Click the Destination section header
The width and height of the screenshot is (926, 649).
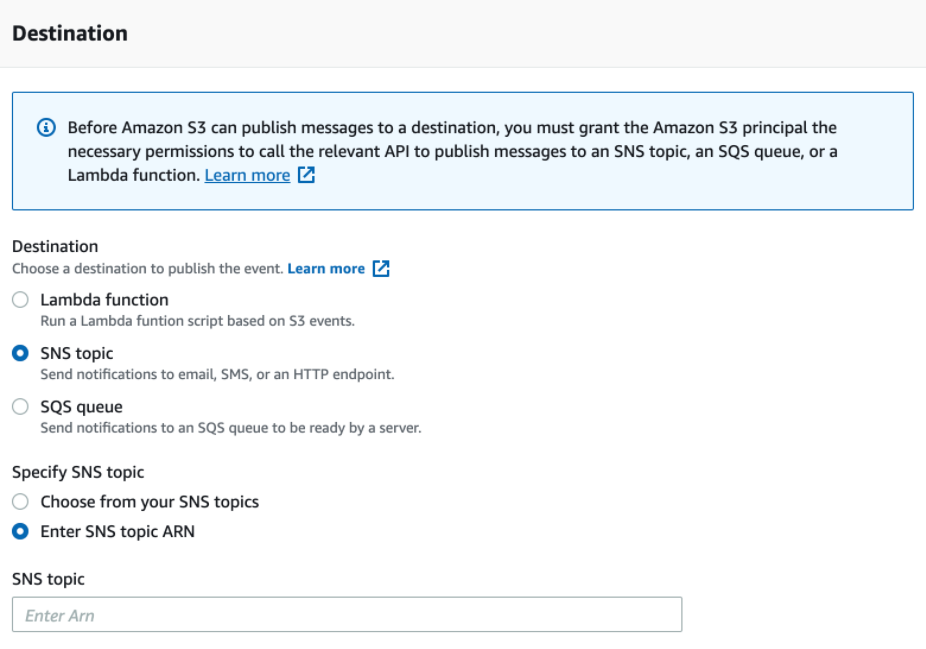pyautogui.click(x=70, y=34)
